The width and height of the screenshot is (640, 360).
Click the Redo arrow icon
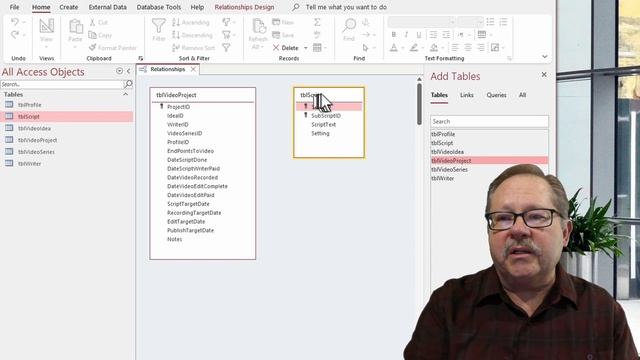pyautogui.click(x=15, y=35)
